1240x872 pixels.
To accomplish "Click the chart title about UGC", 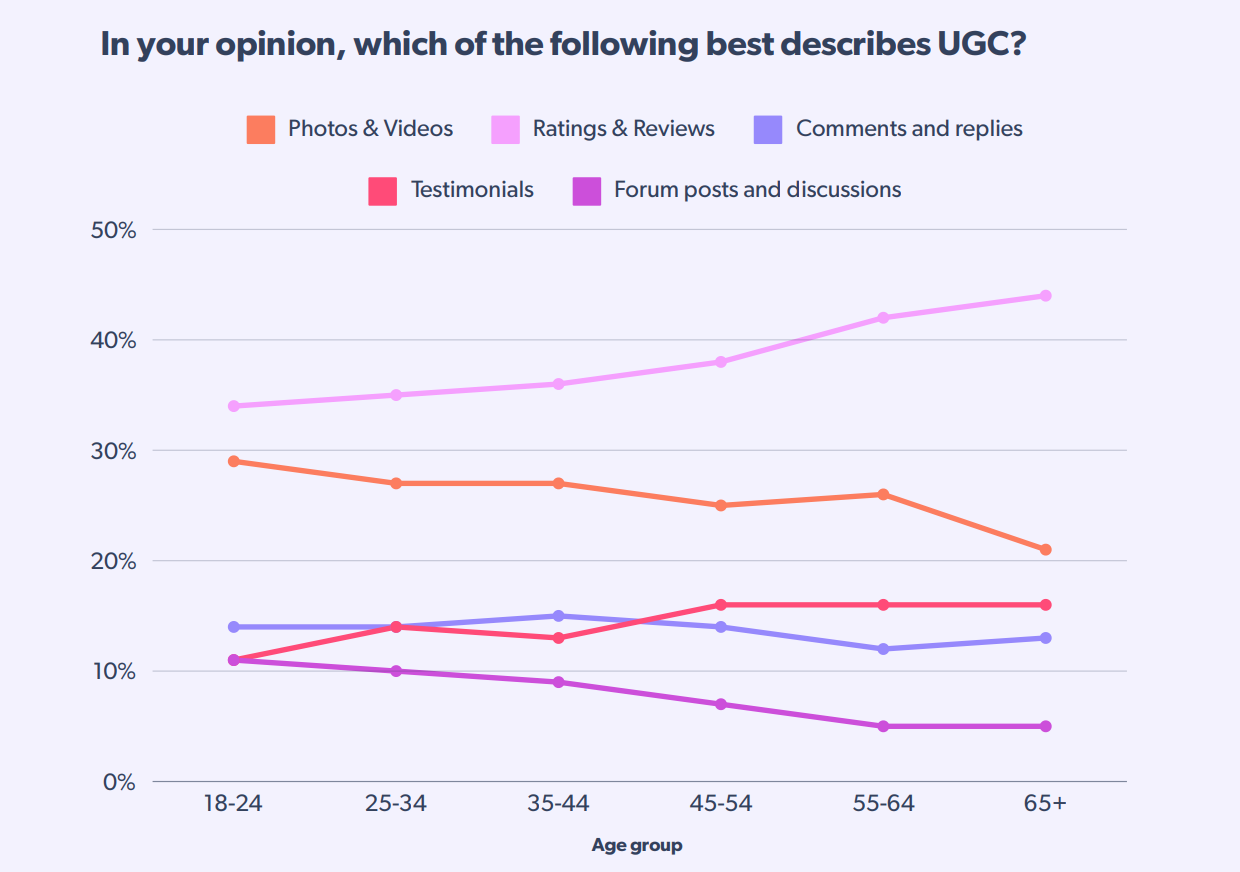I will [563, 46].
